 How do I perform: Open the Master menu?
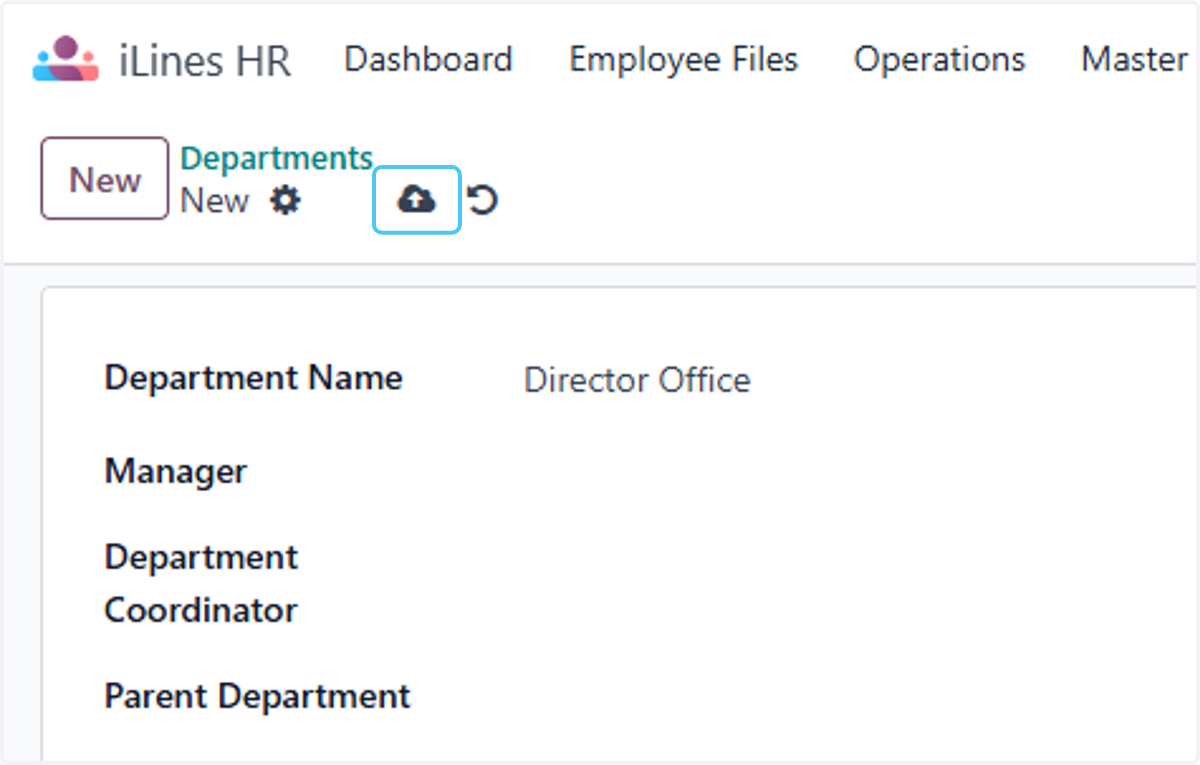pos(1134,59)
